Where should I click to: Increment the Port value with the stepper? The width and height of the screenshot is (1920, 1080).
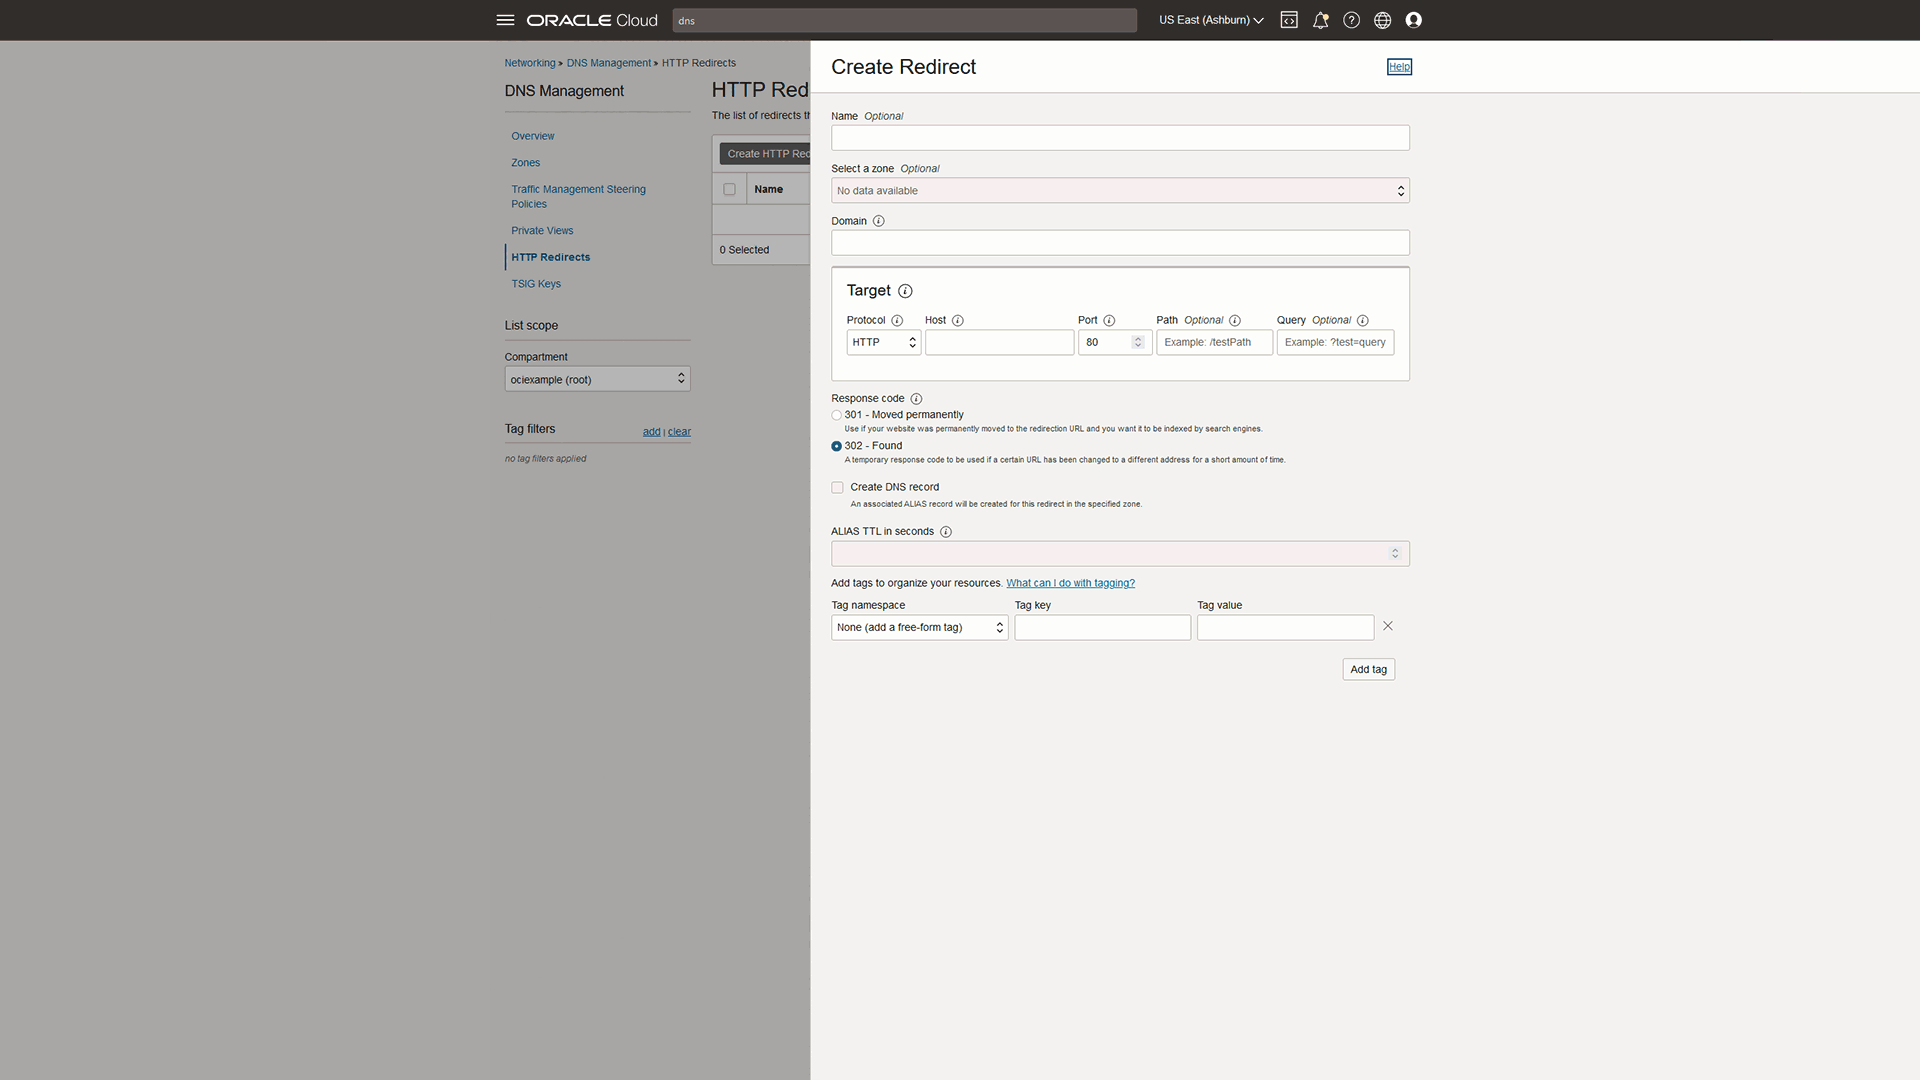[x=1139, y=338]
